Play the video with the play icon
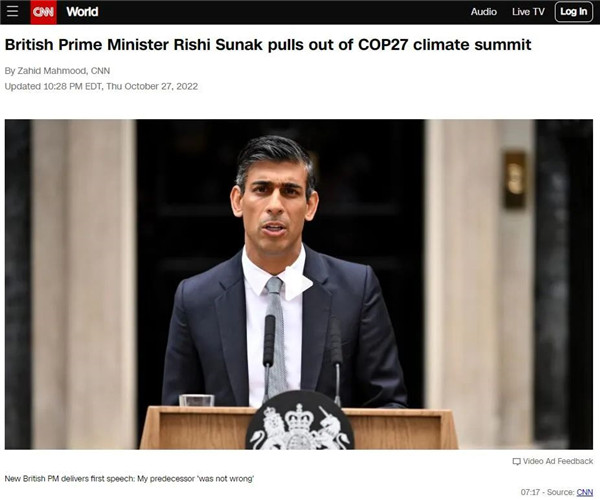The height and width of the screenshot is (500, 600). point(298,283)
